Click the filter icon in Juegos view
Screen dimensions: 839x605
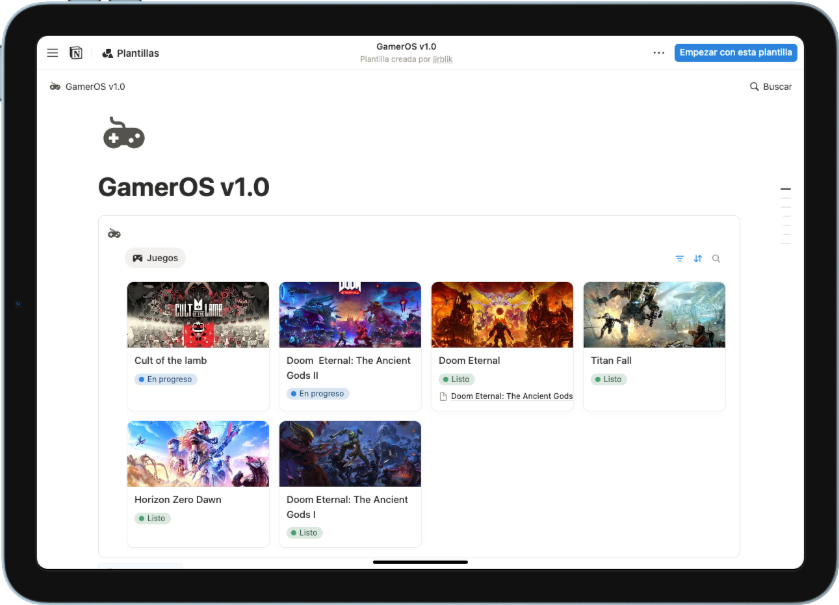[680, 259]
